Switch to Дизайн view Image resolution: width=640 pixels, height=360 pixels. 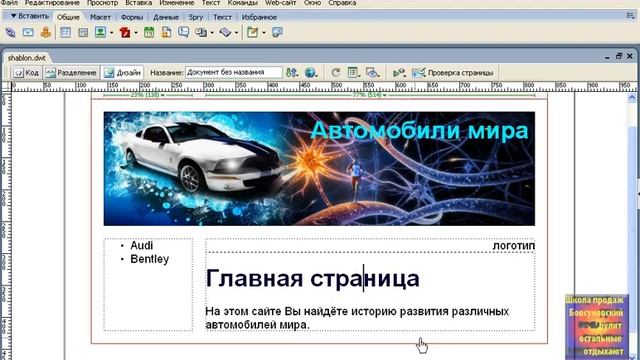tap(122, 73)
